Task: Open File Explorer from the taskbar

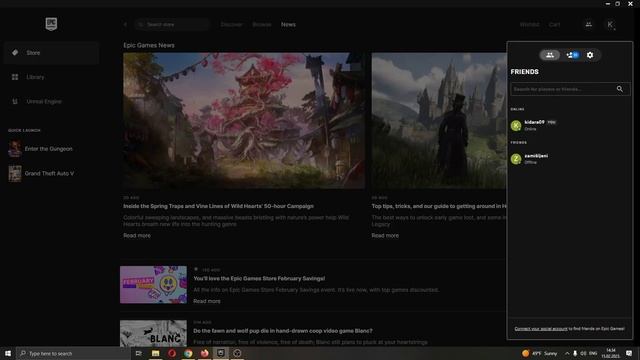Action: click(156, 353)
